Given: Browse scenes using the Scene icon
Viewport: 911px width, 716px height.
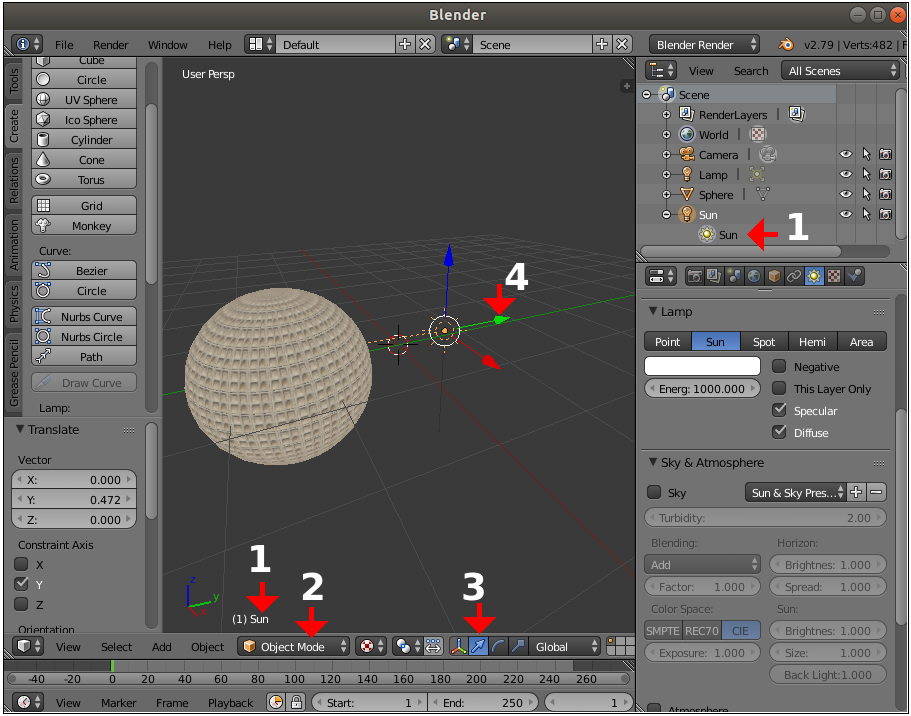Looking at the screenshot, I should (458, 44).
